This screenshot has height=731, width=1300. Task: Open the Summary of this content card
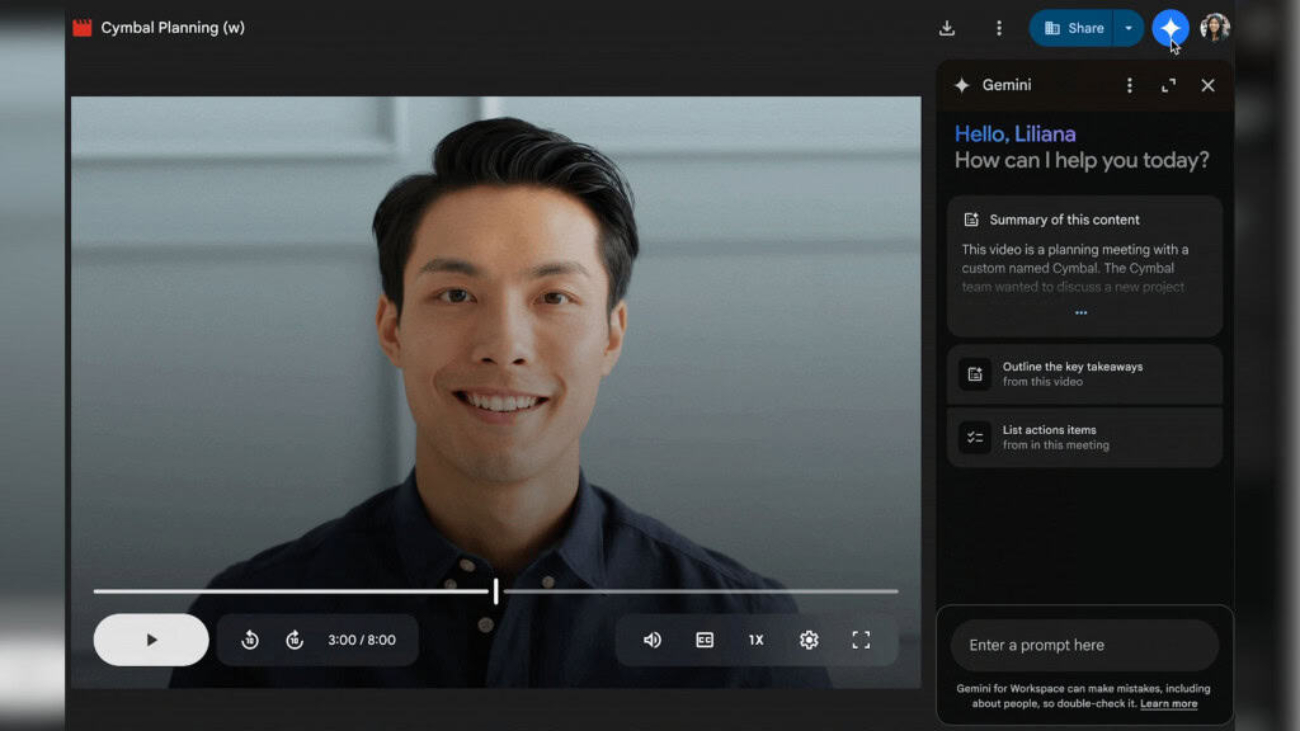pos(1085,266)
